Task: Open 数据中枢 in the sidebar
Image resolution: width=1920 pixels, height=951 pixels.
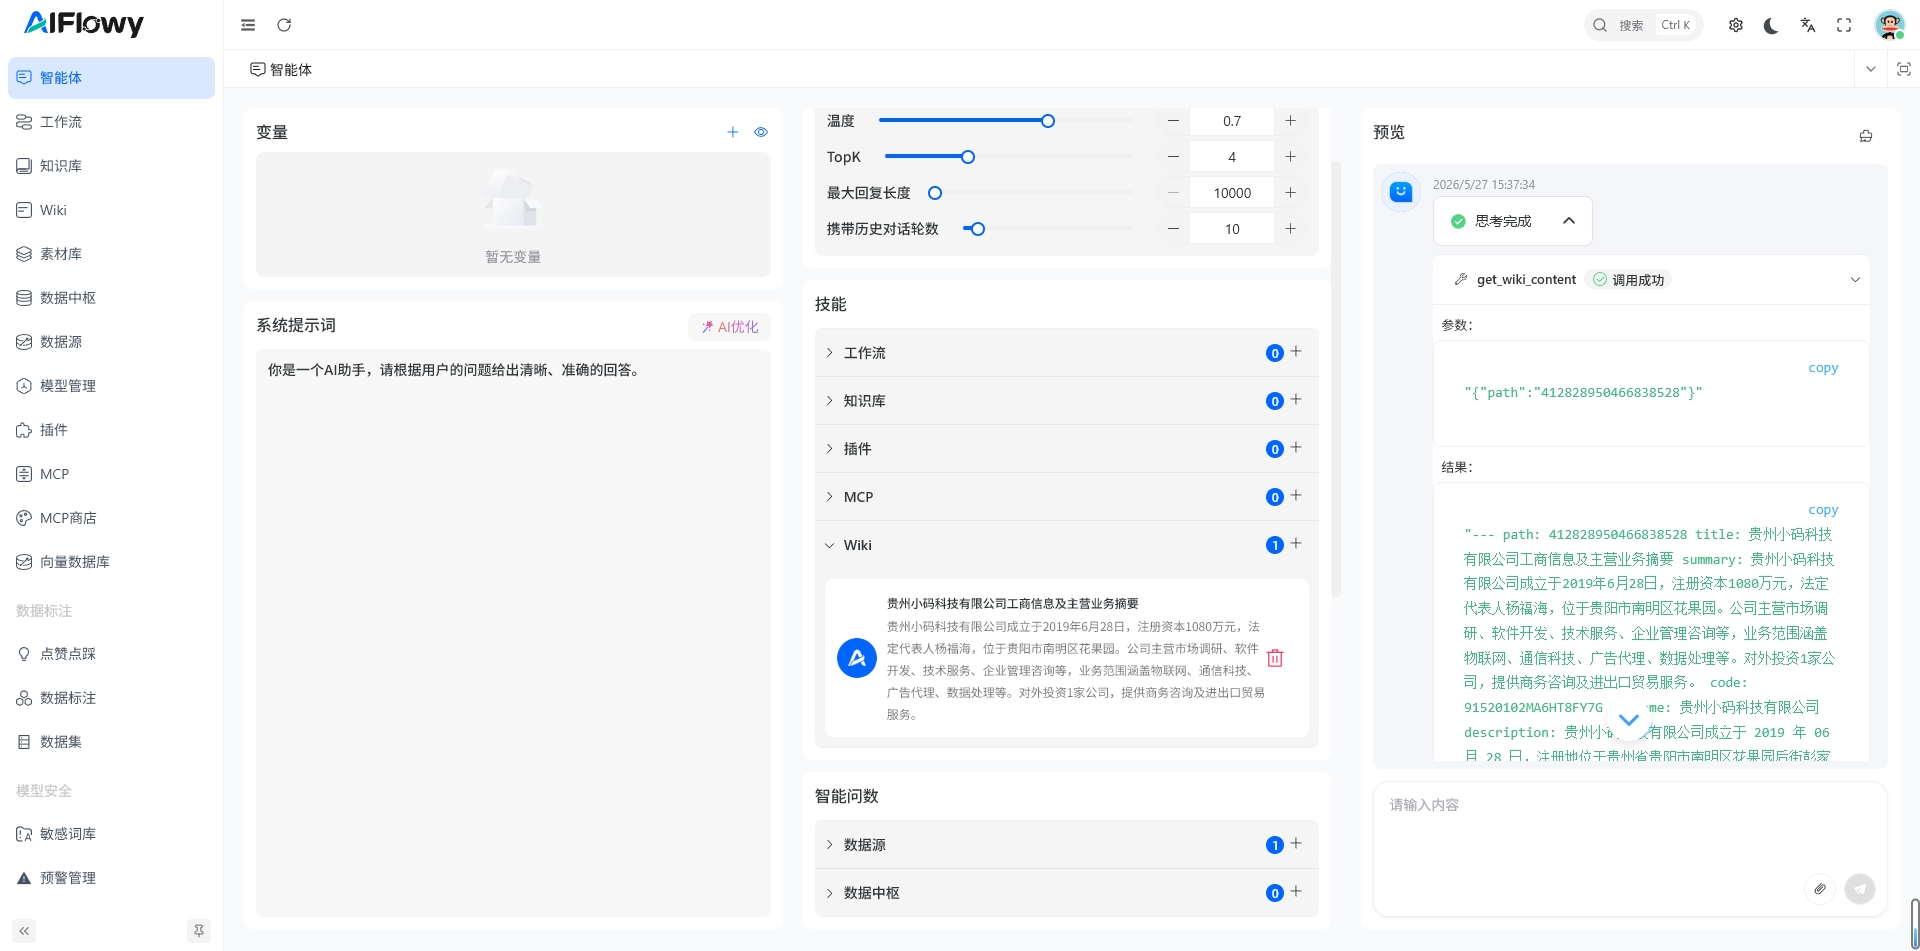Action: (111, 298)
